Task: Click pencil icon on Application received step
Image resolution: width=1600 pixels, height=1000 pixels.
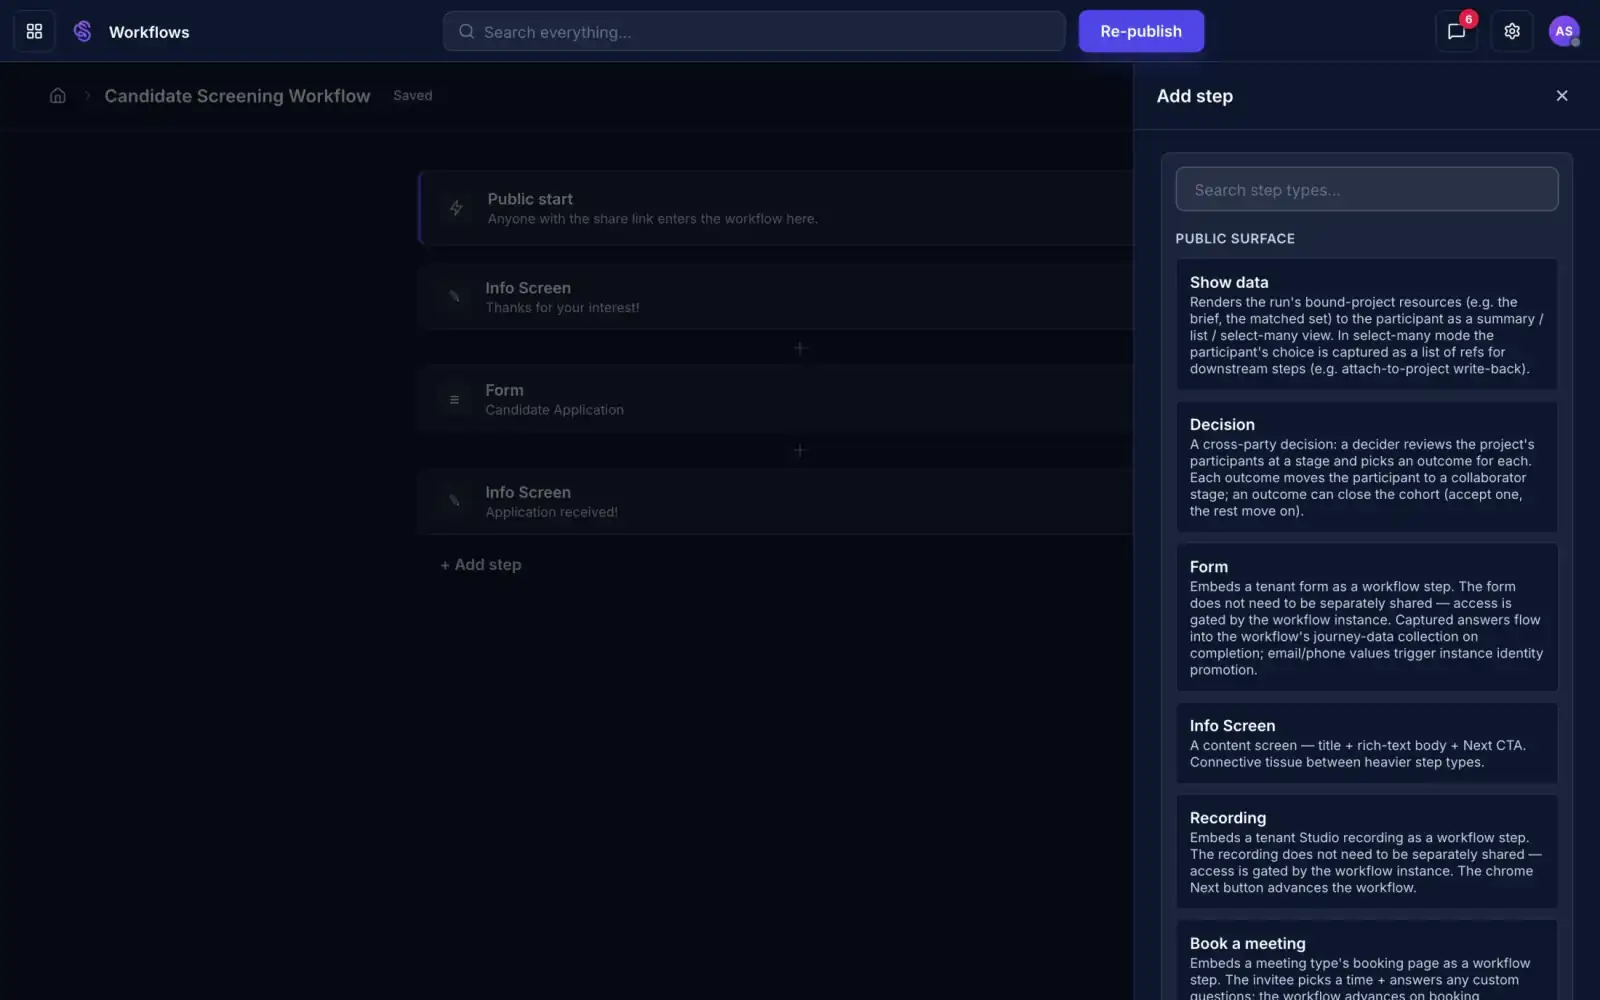Action: 454,500
